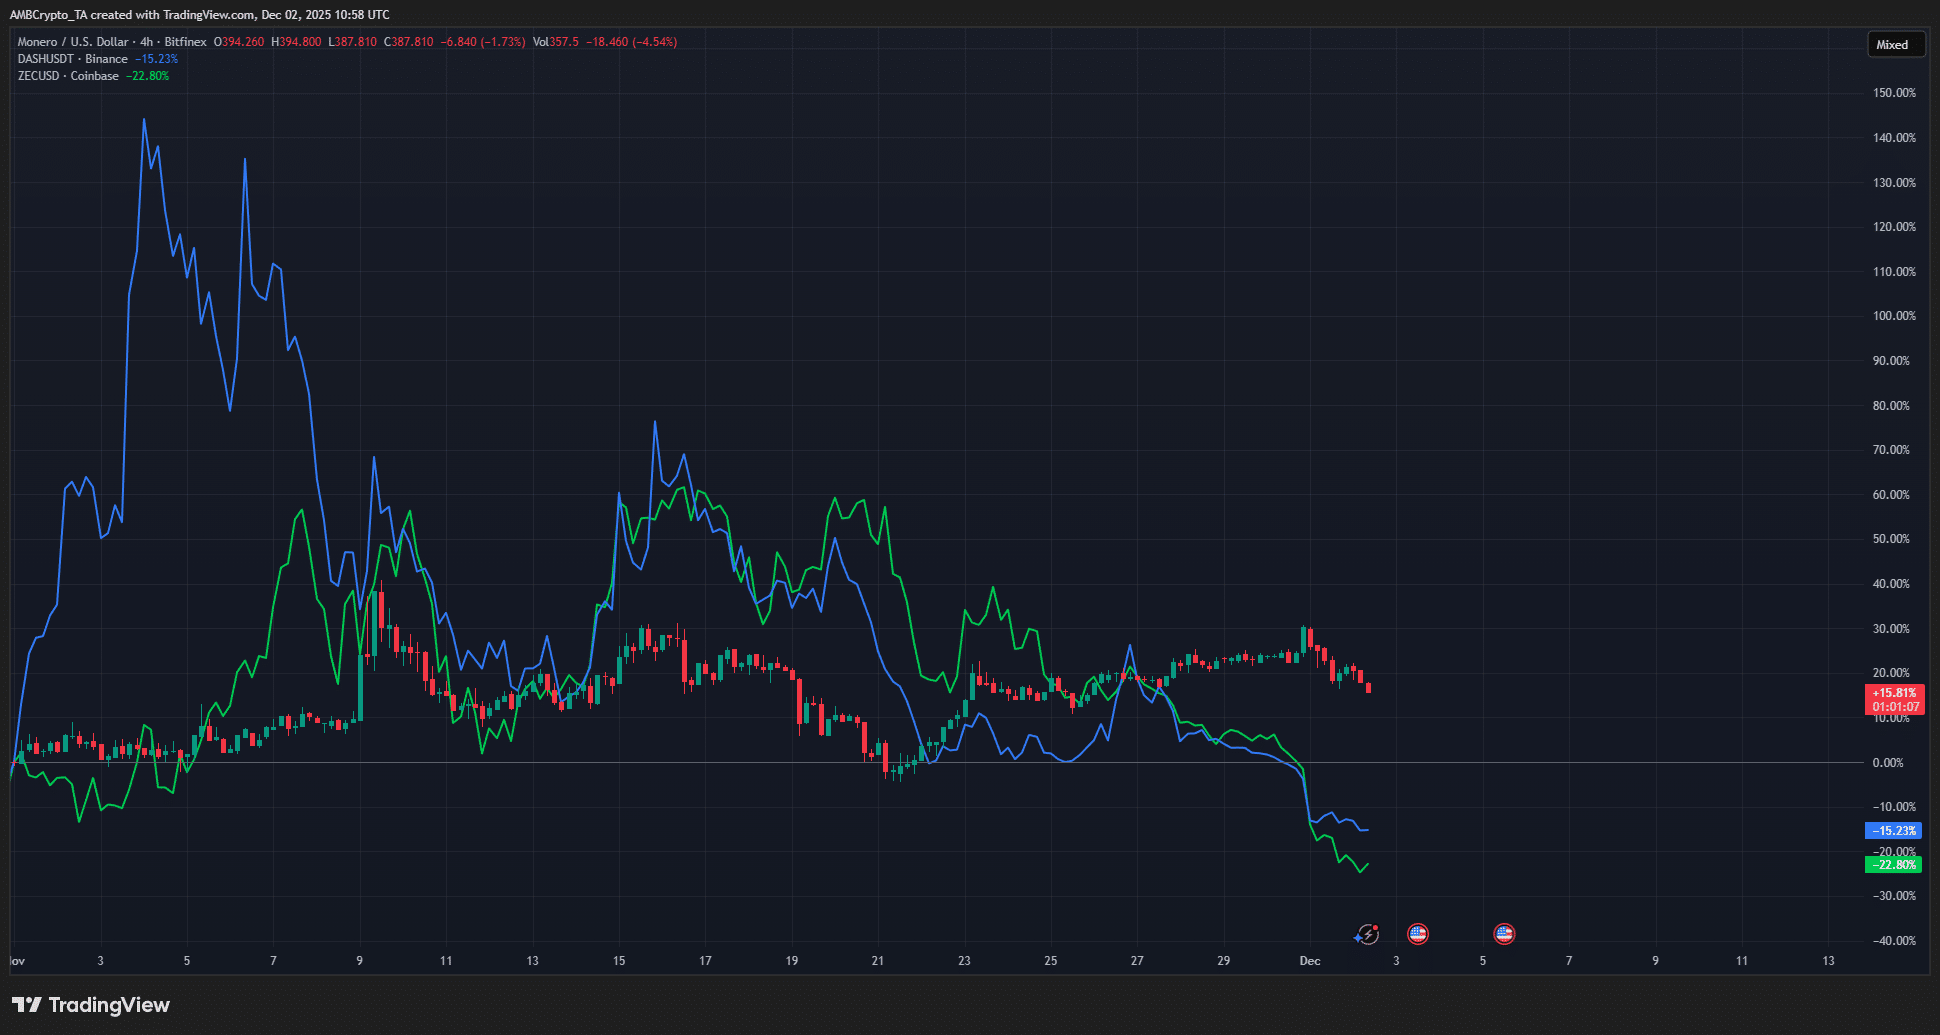Click the 27 date on the time axis
This screenshot has height=1035, width=1940.
pos(1137,961)
